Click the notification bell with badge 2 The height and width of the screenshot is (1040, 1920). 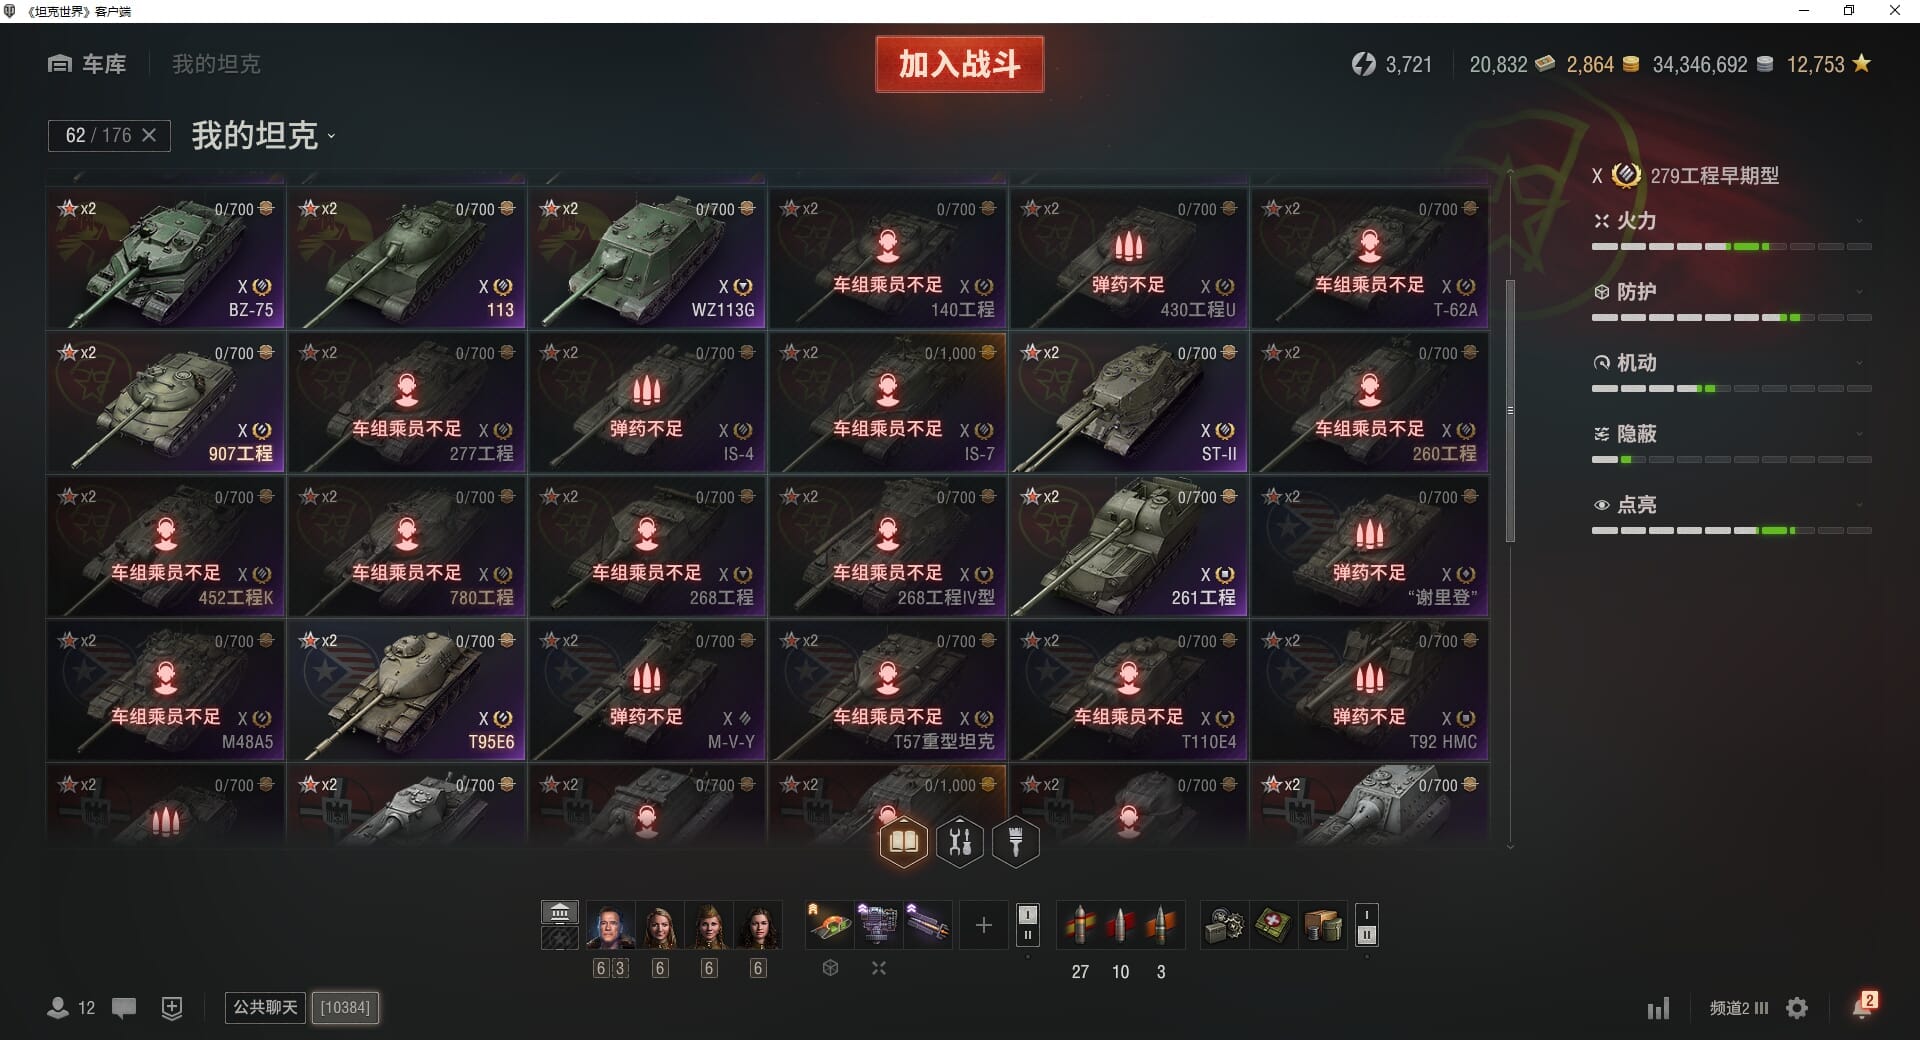tap(1863, 1007)
